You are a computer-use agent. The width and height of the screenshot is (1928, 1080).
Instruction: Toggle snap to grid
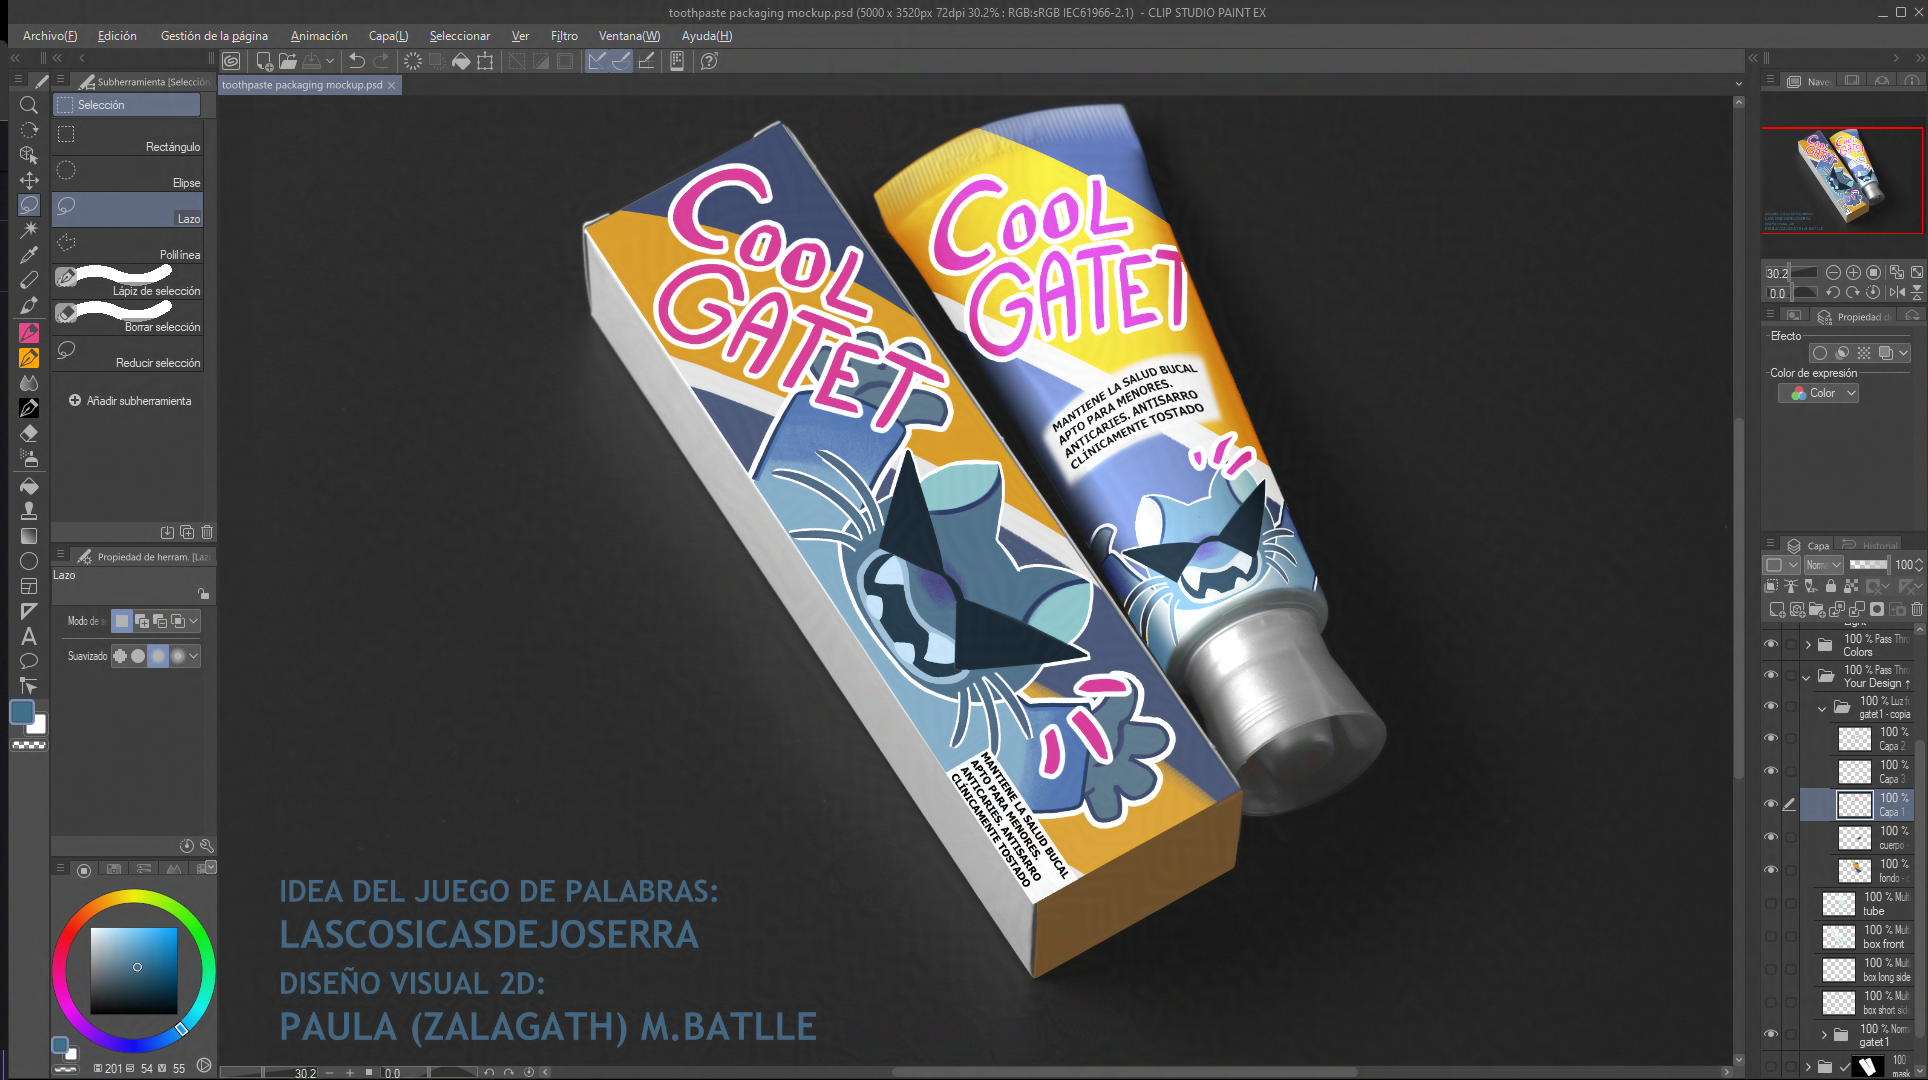coord(646,61)
